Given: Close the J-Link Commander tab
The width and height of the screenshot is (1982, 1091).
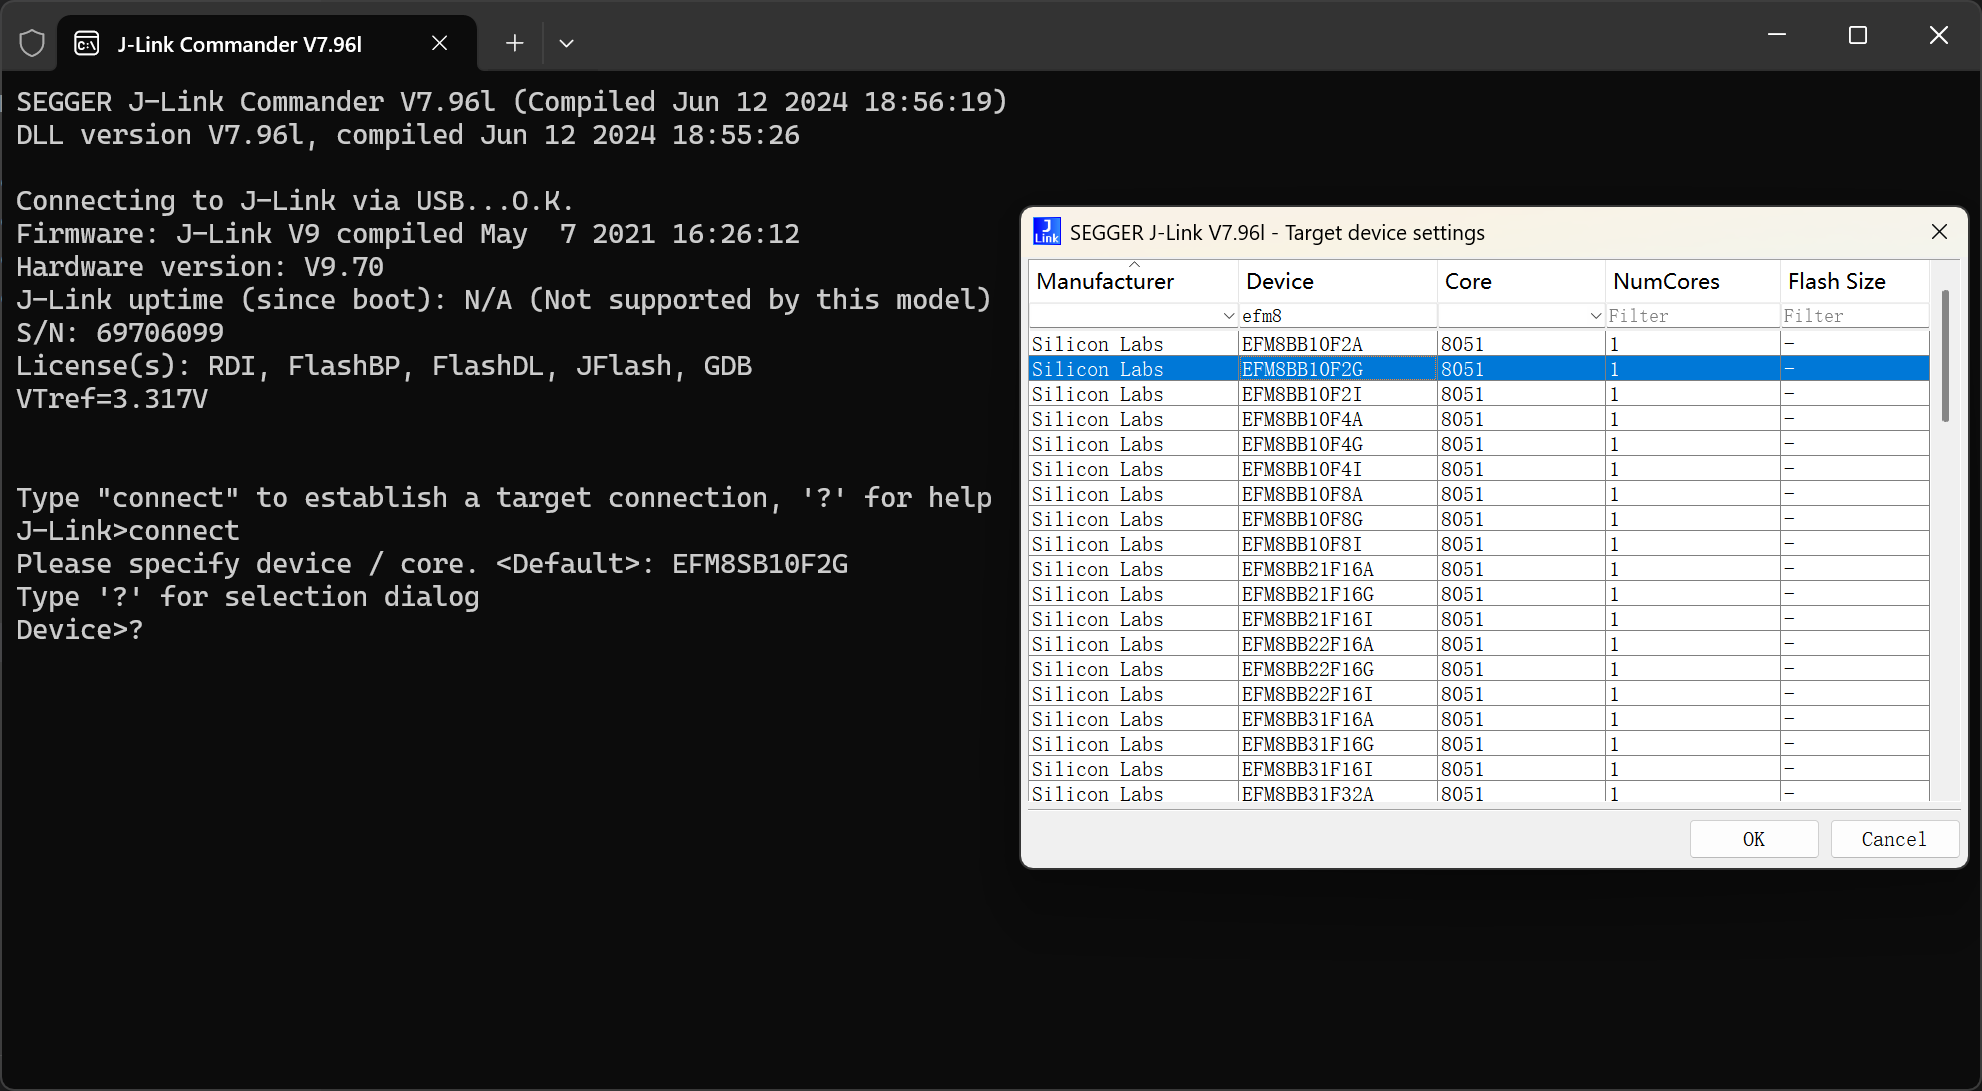Looking at the screenshot, I should tap(439, 43).
